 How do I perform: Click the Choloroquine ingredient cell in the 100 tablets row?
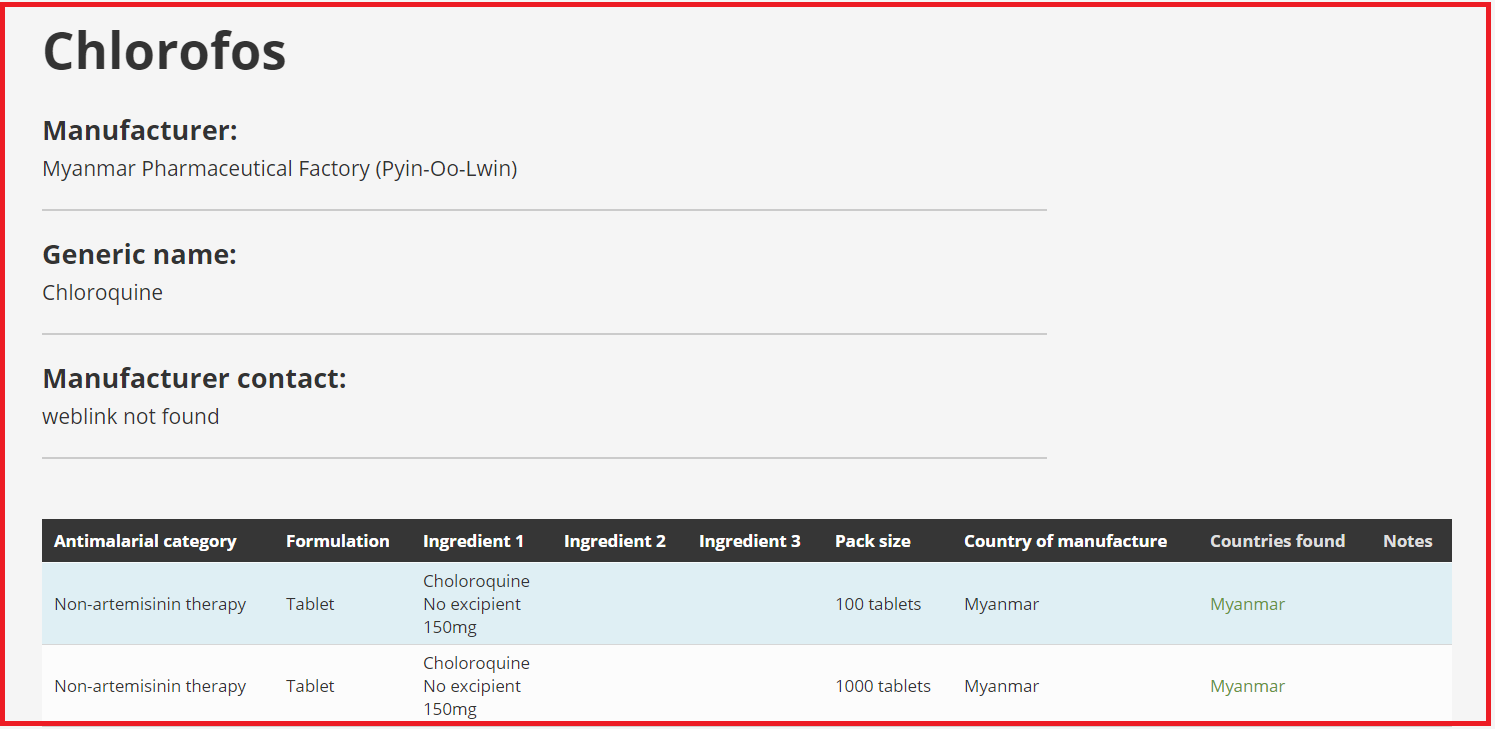click(476, 604)
